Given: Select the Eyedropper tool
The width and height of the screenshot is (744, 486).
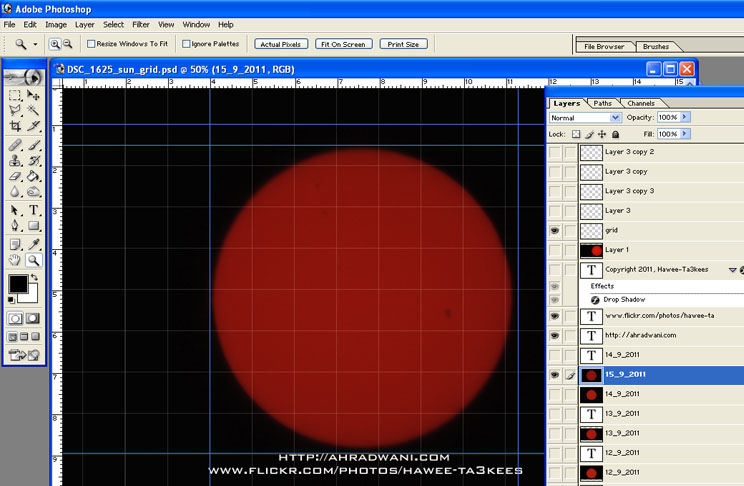Looking at the screenshot, I should point(34,243).
